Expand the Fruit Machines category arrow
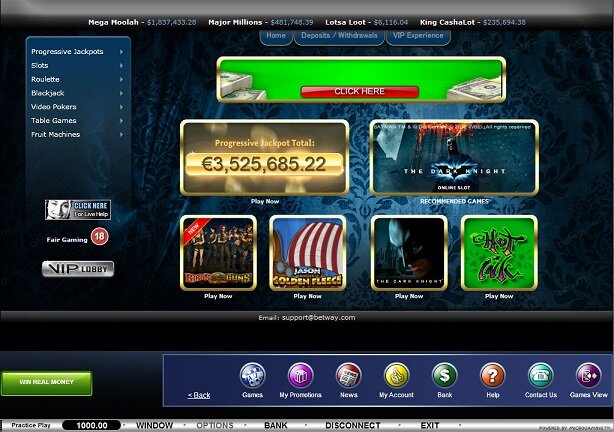The image size is (614, 432). (x=121, y=134)
